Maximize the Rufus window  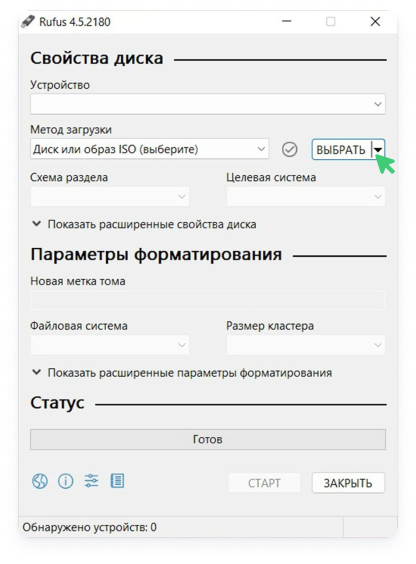[330, 22]
